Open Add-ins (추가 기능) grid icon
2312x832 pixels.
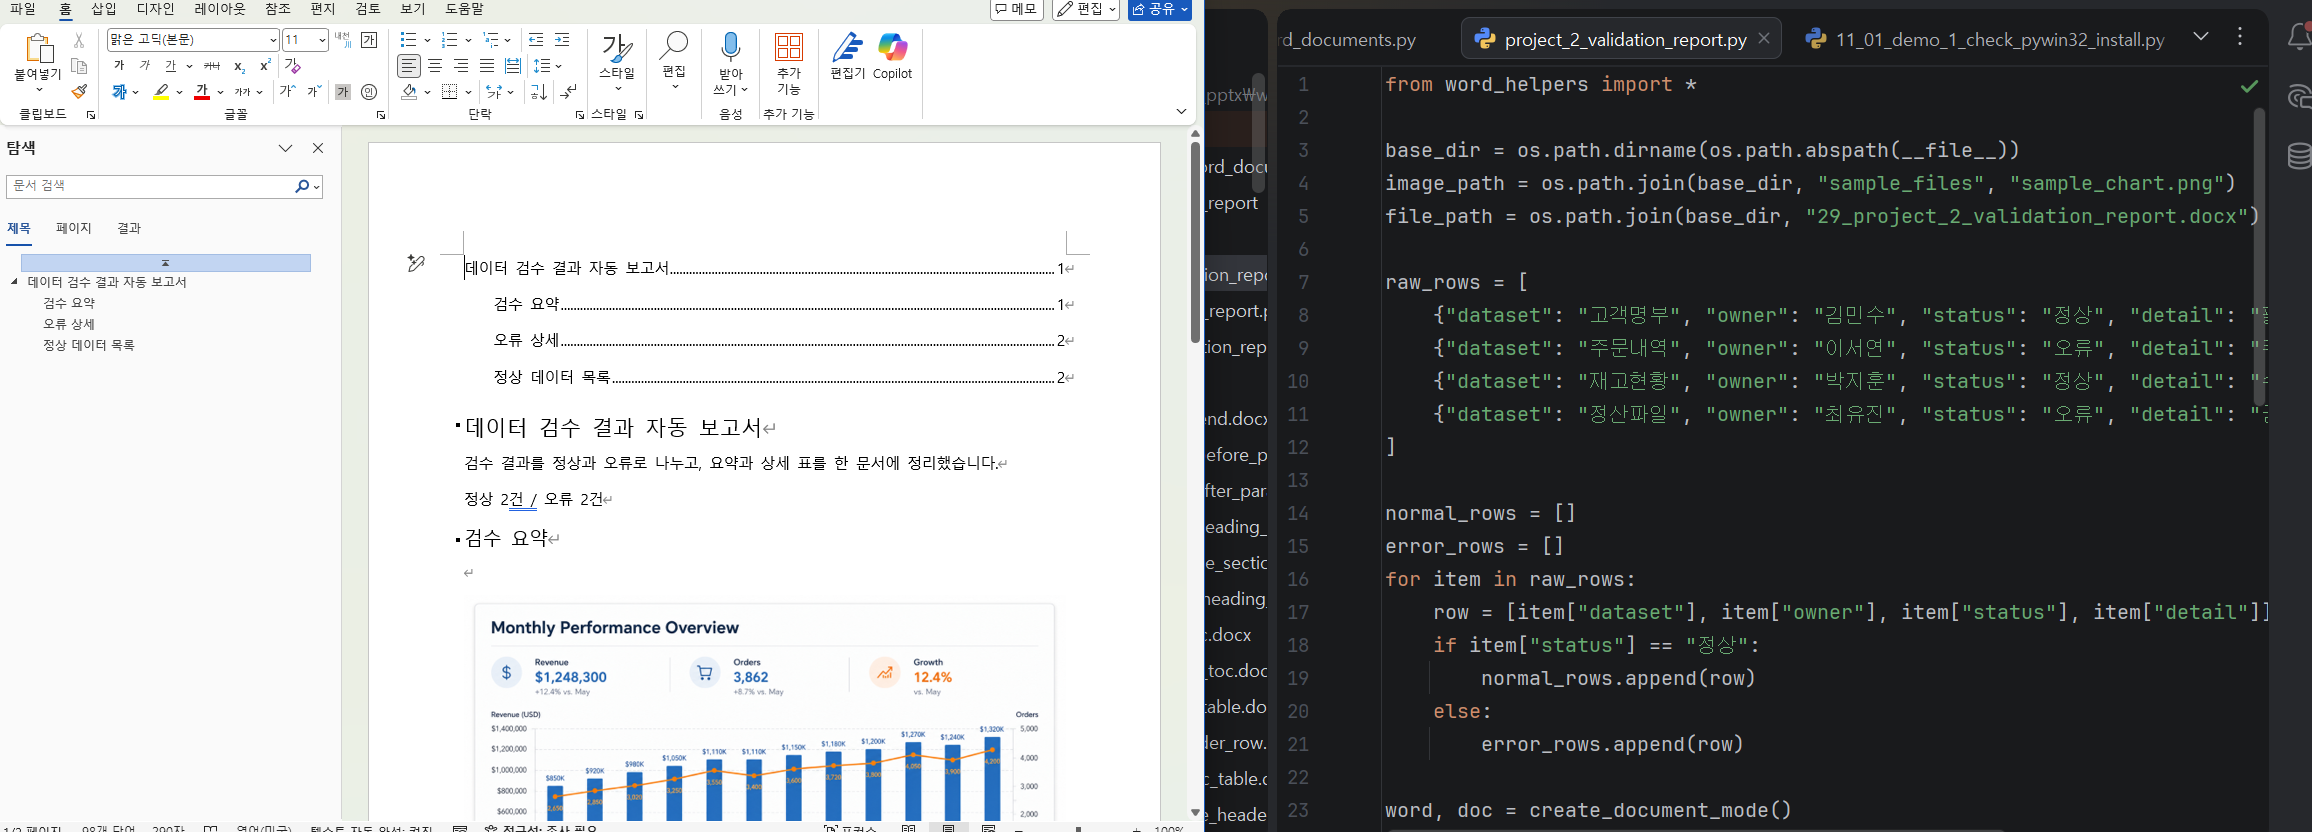(x=789, y=47)
